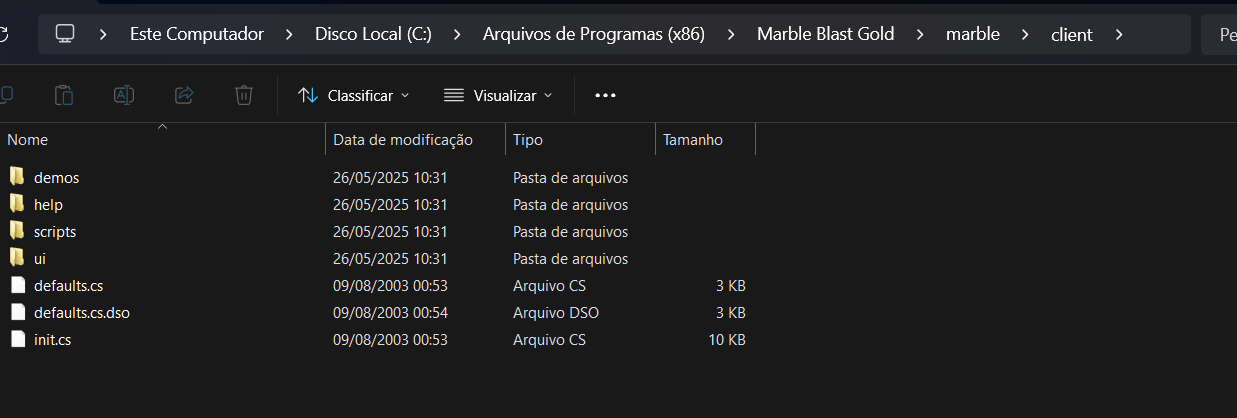The height and width of the screenshot is (418, 1237).
Task: Go to Disco Local (C:) breadcrumb
Action: click(373, 34)
